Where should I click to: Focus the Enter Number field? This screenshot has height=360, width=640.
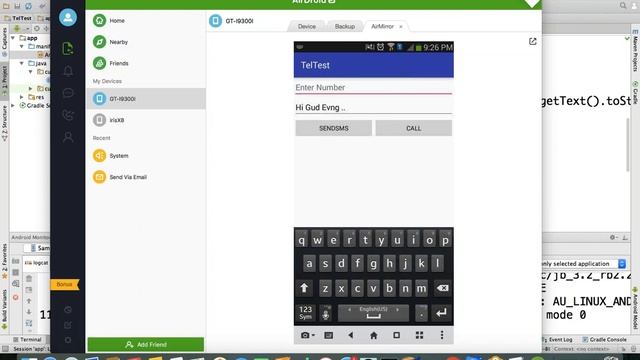tap(373, 87)
